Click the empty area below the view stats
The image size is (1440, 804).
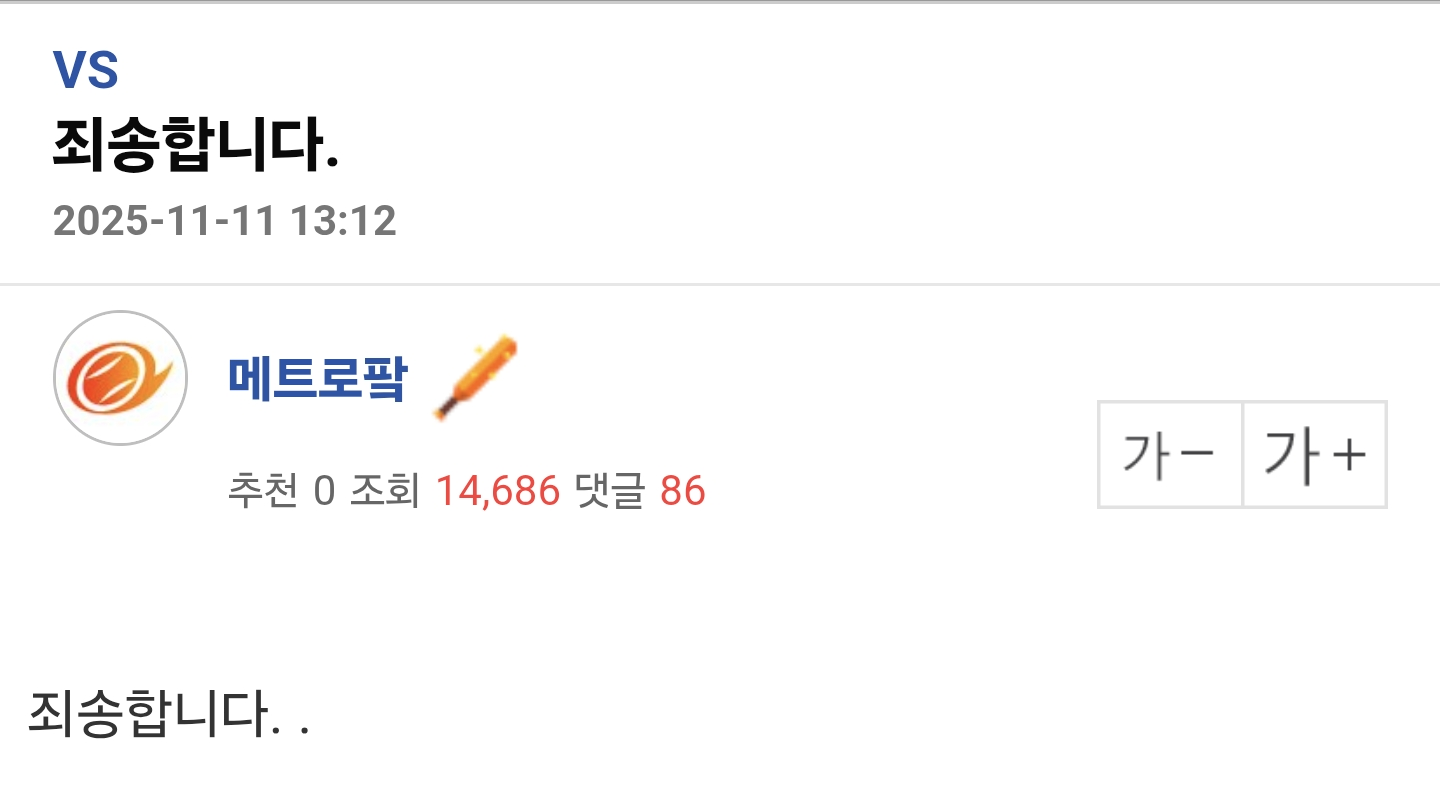(720, 590)
